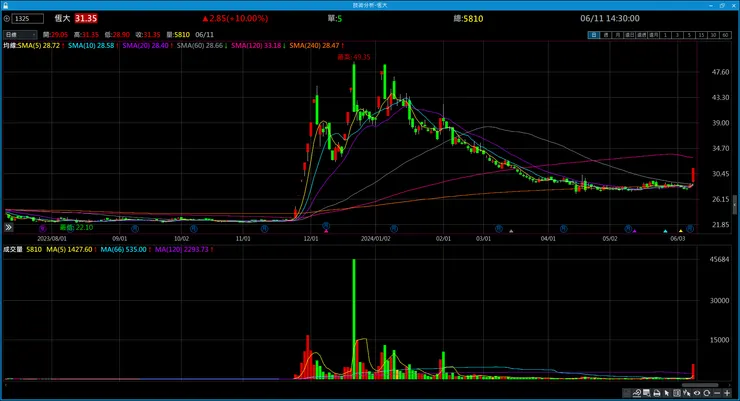Click the double-chevron expand arrow at chart left

pos(8,227)
